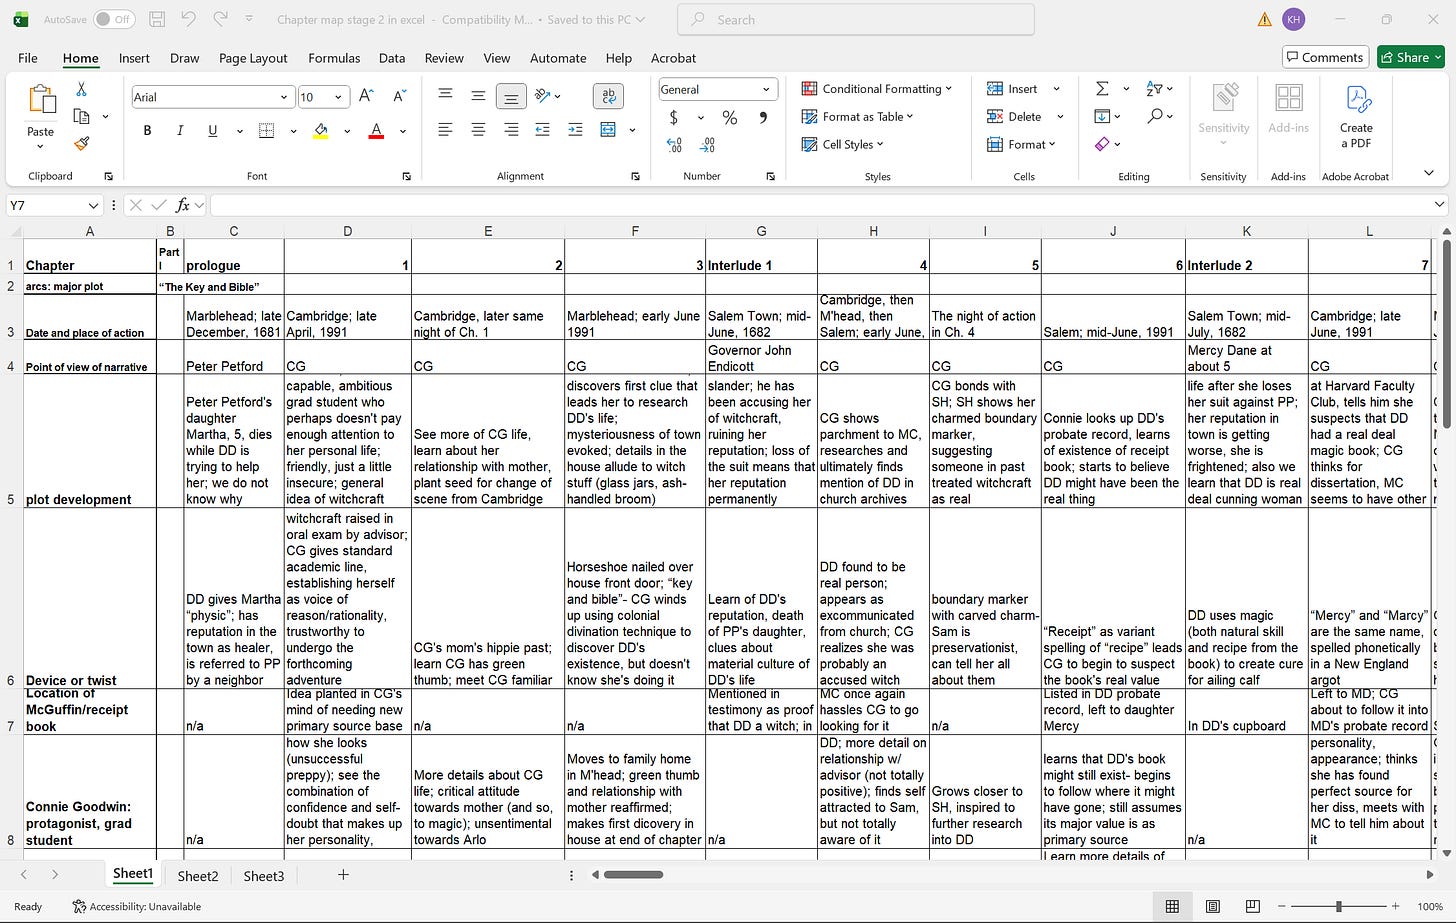Toggle Italic formatting
Screen dimensions: 1456x923
coord(180,130)
